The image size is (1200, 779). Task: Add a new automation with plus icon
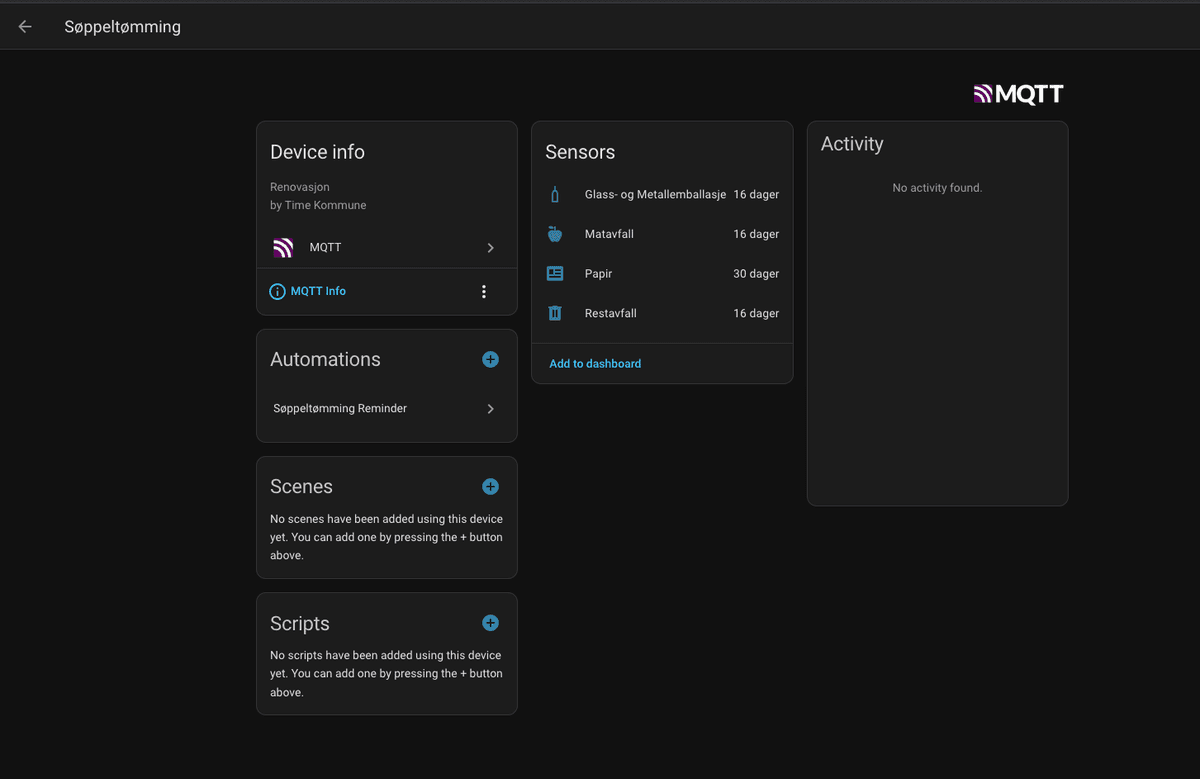click(490, 359)
